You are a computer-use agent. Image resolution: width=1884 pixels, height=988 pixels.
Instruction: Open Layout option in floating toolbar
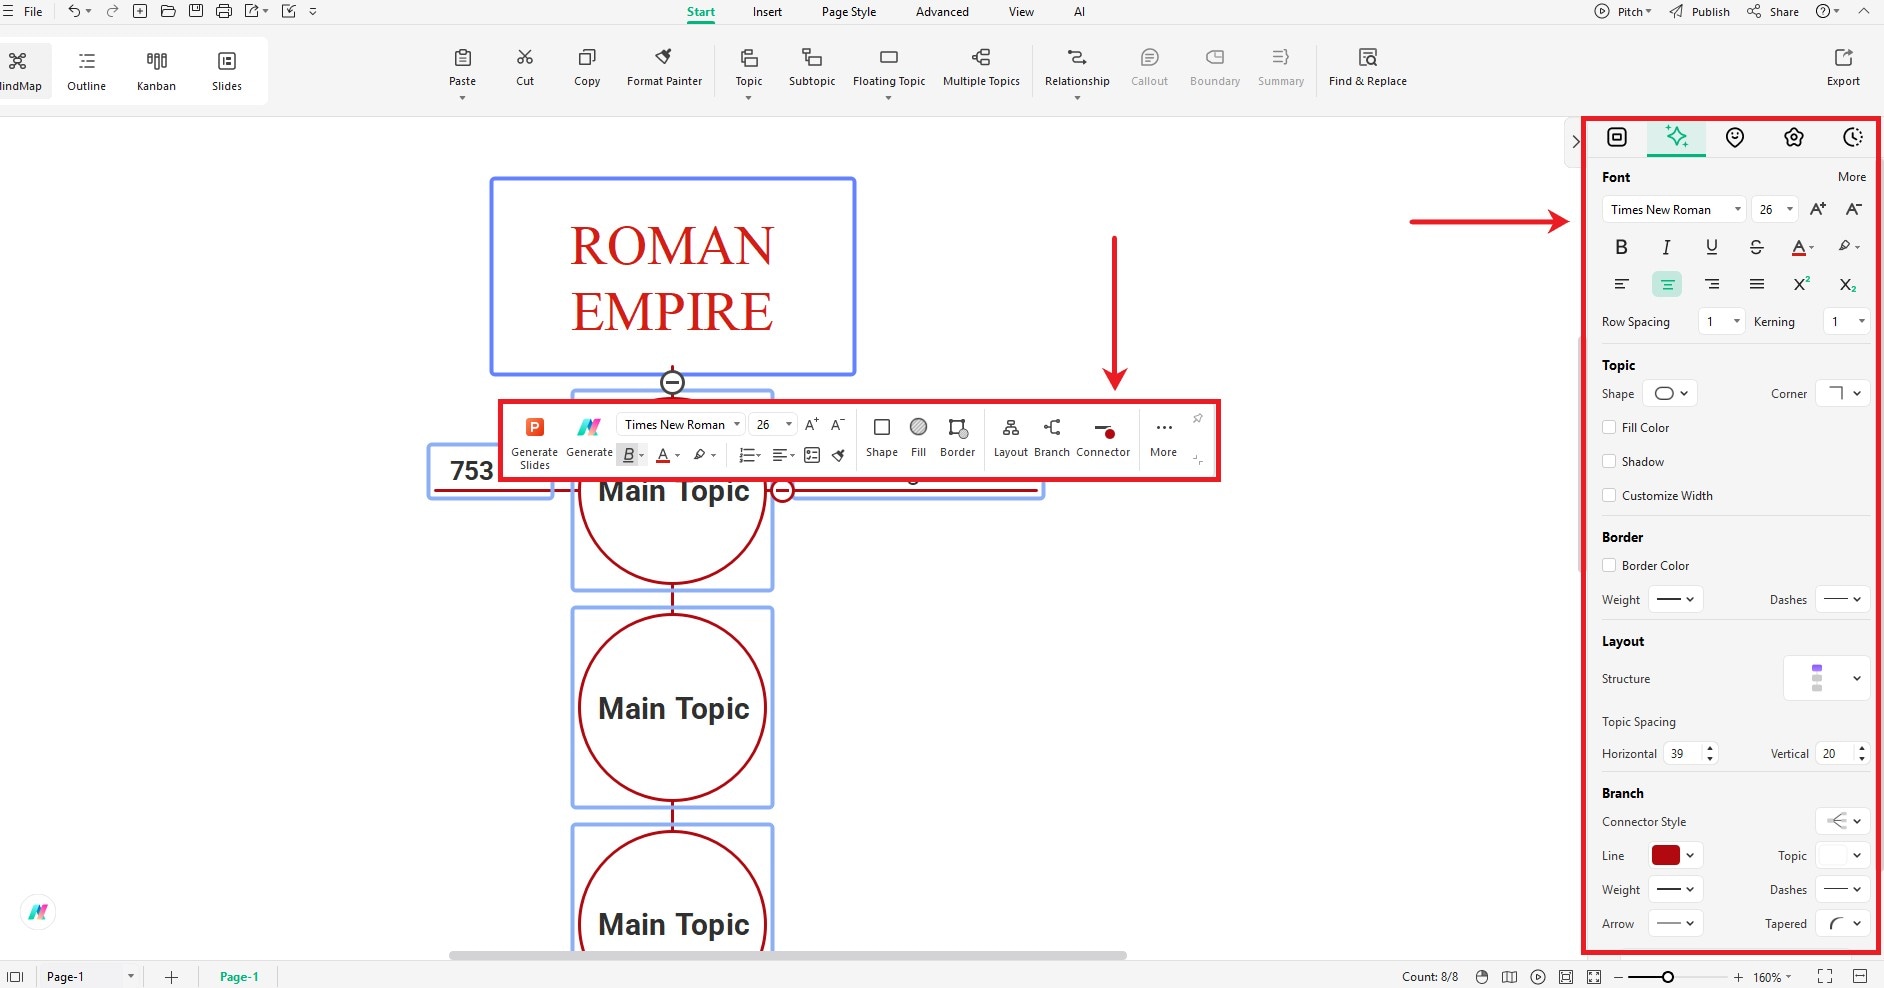[1011, 437]
